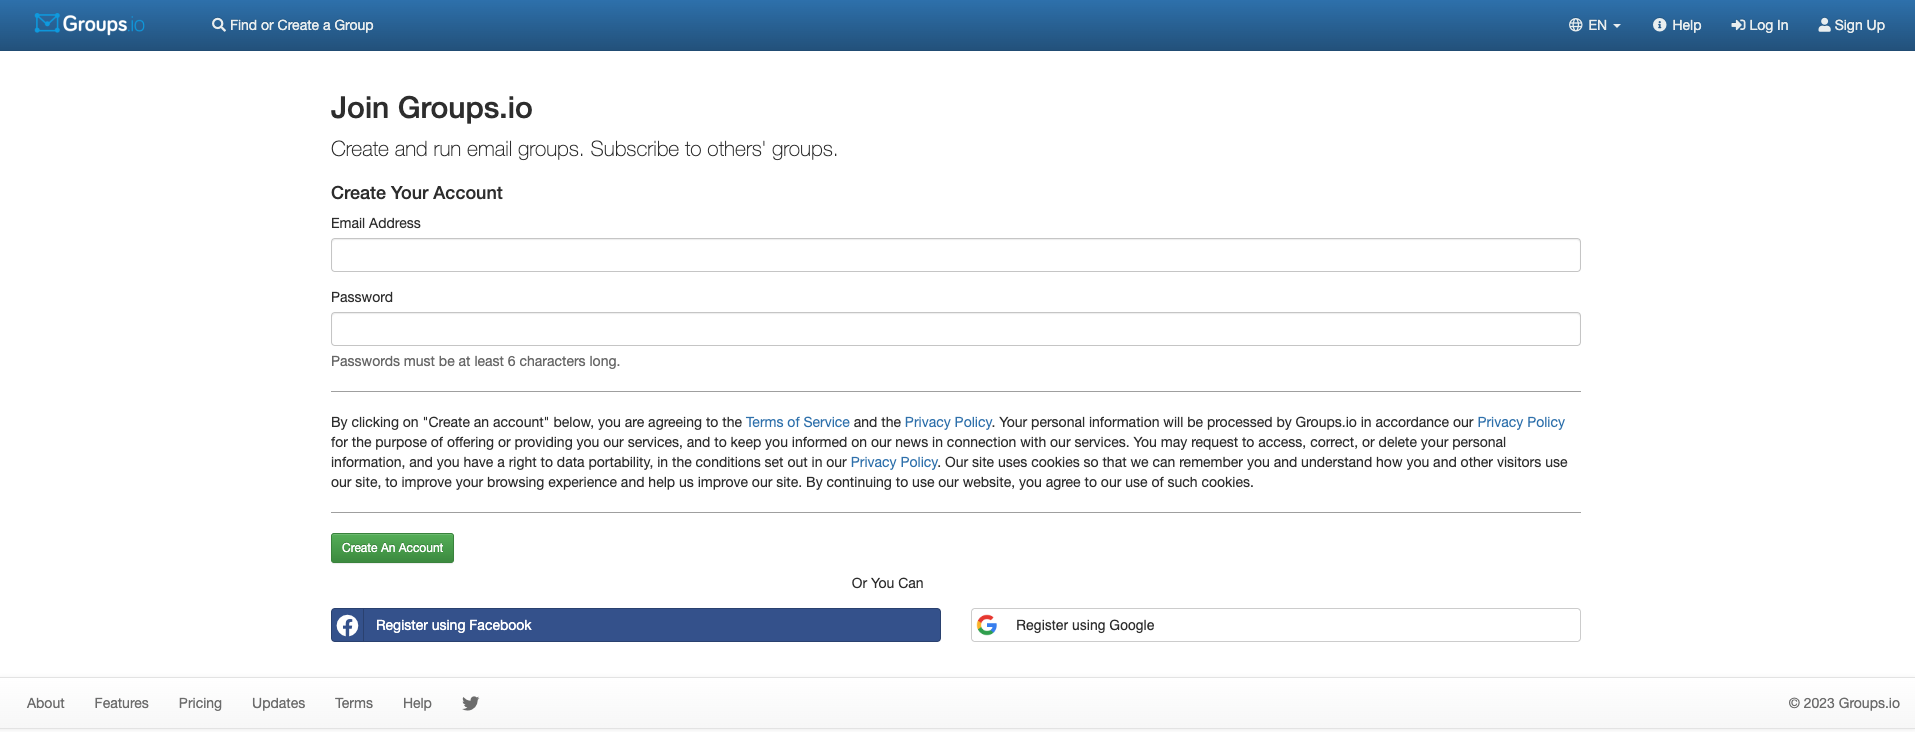Register using Facebook button
Viewport: 1915px width, 732px height.
tap(635, 625)
